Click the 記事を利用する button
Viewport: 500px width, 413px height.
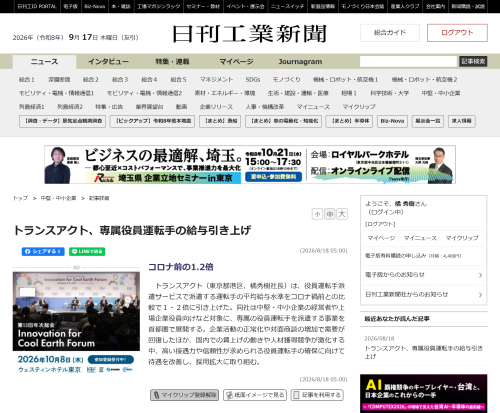pos(317,395)
